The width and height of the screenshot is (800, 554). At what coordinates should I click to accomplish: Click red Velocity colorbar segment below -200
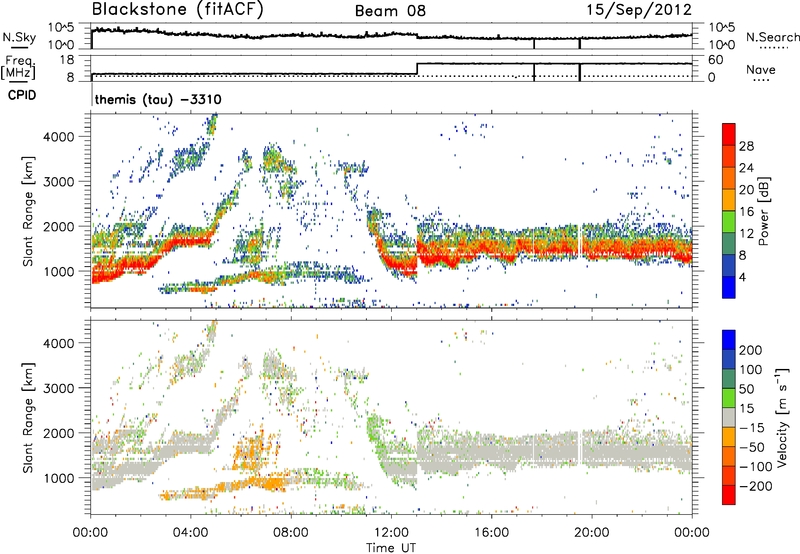coord(729,495)
